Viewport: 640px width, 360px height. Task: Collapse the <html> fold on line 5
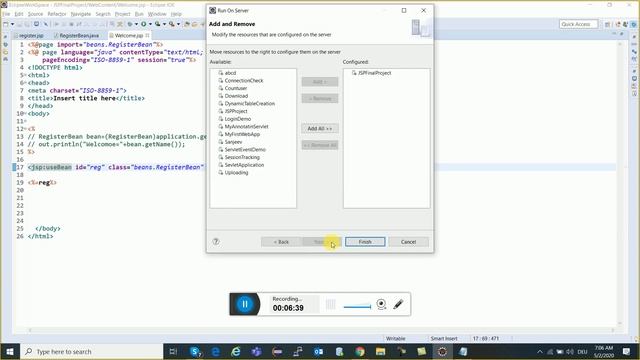[25, 75]
